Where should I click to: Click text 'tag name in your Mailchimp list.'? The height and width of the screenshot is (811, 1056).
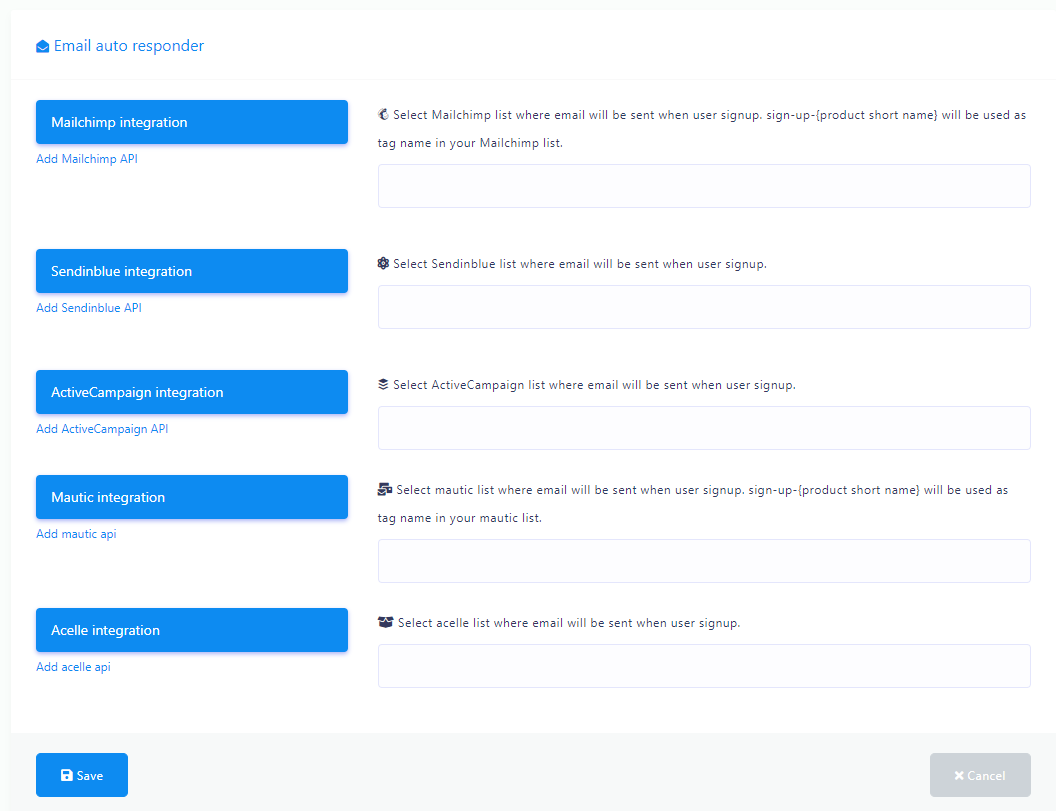470,143
